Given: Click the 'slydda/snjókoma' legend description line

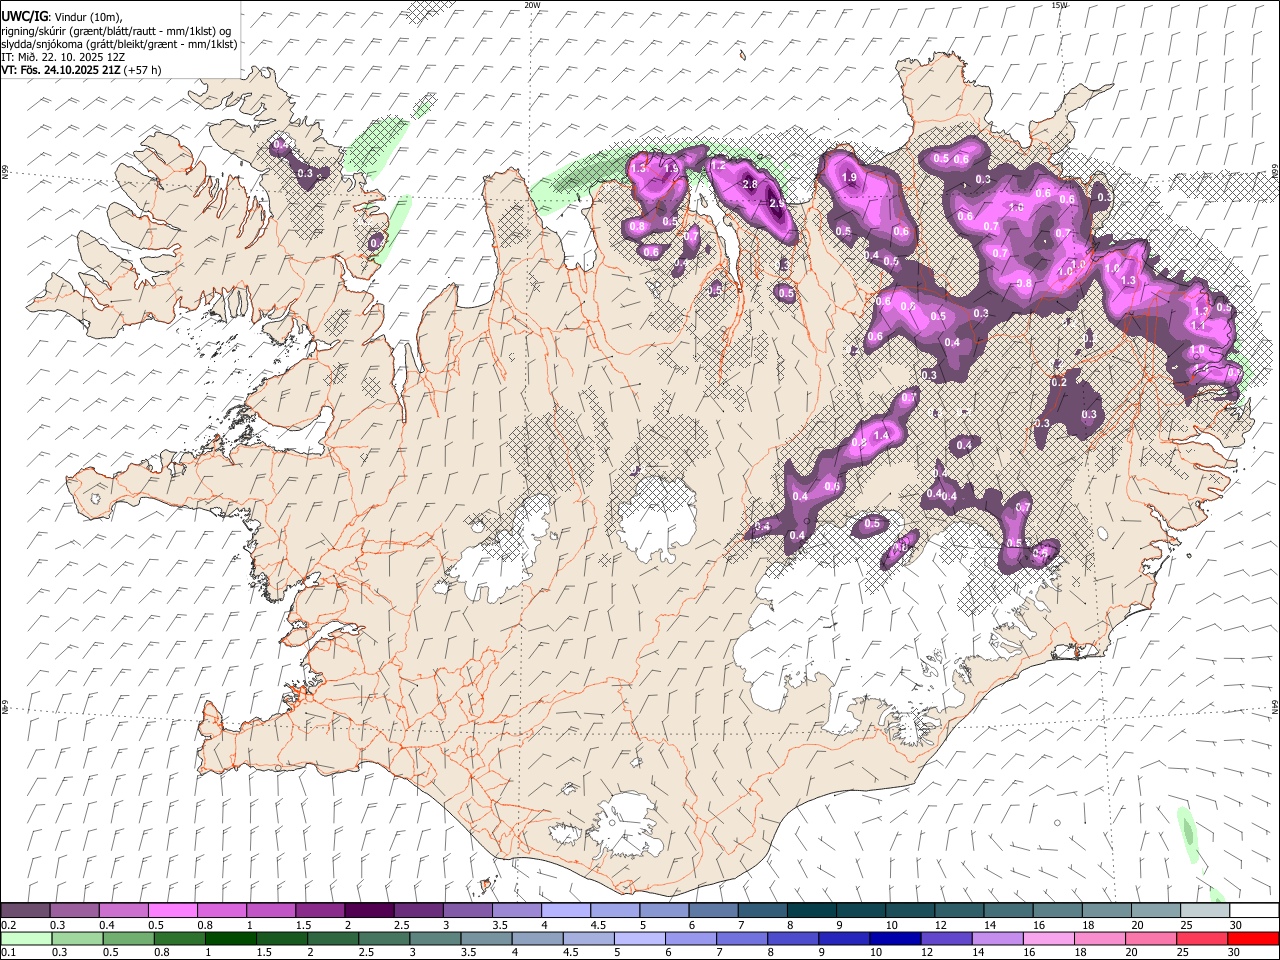Looking at the screenshot, I should coord(119,44).
